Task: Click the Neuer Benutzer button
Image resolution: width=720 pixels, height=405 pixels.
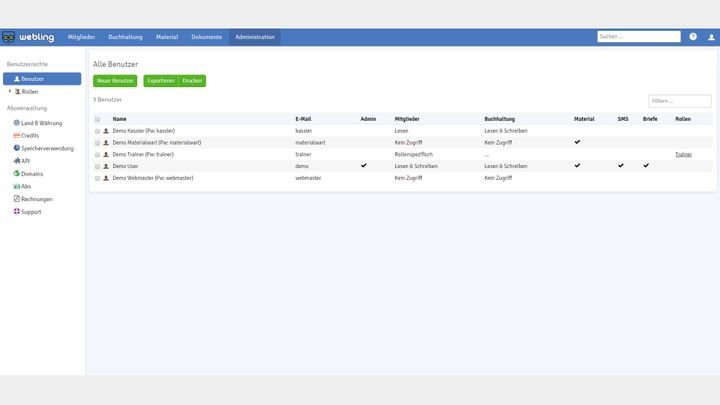Action: pos(115,80)
